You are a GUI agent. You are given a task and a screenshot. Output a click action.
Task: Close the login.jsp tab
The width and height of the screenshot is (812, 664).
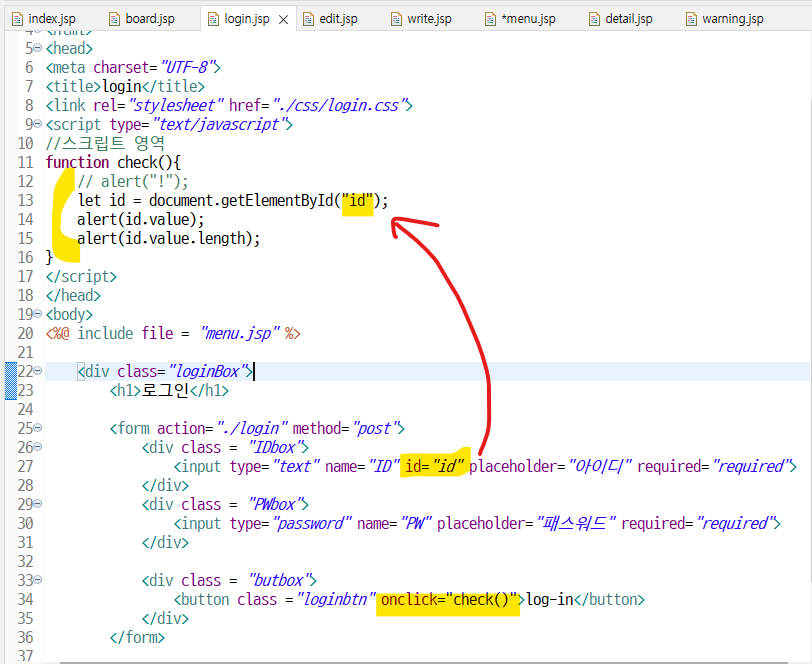point(283,20)
